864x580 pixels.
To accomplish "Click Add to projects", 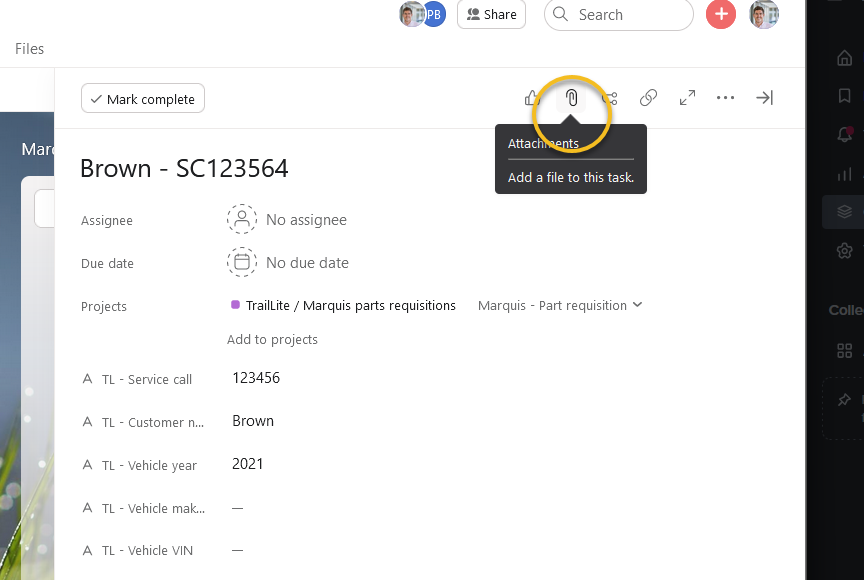I will 272,339.
